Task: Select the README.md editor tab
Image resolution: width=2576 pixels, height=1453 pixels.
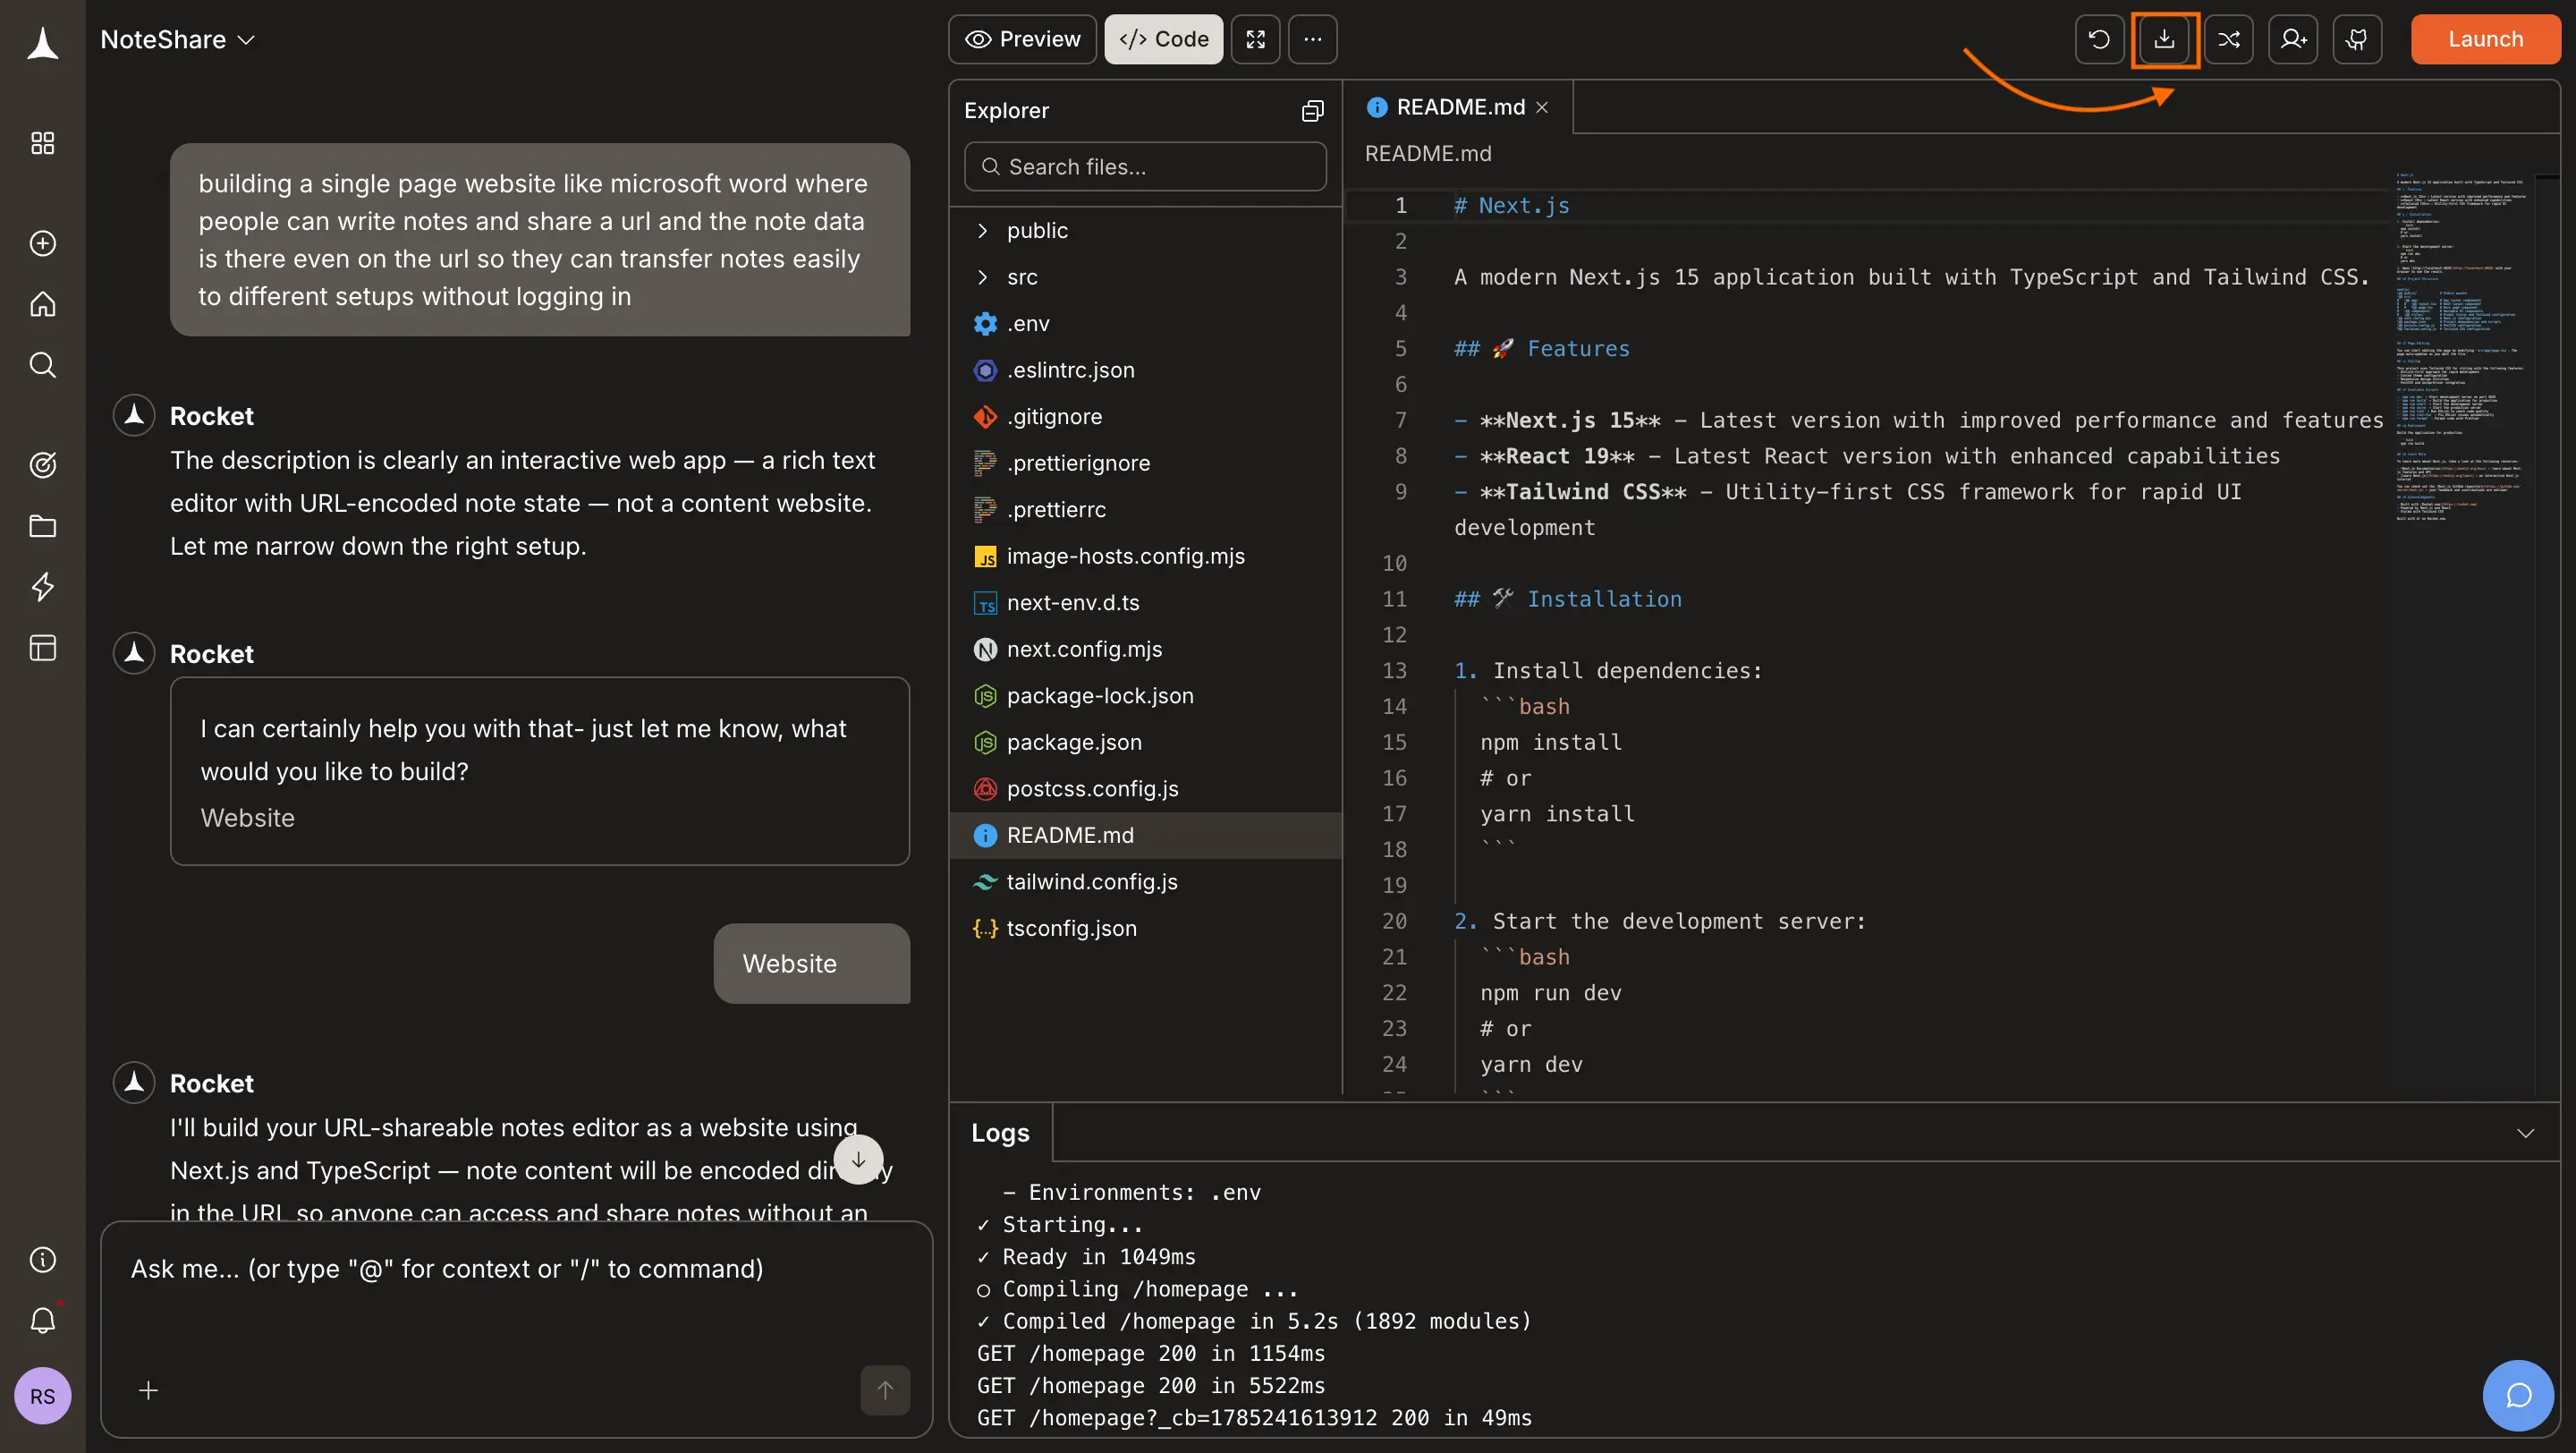Action: (x=1458, y=107)
